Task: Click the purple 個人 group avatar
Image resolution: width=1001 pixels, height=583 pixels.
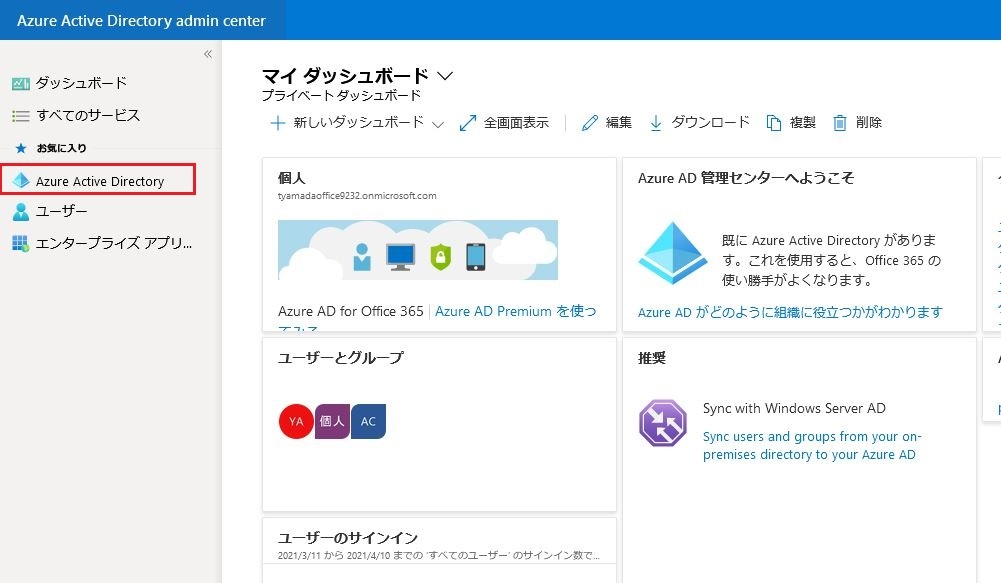Action: point(332,421)
